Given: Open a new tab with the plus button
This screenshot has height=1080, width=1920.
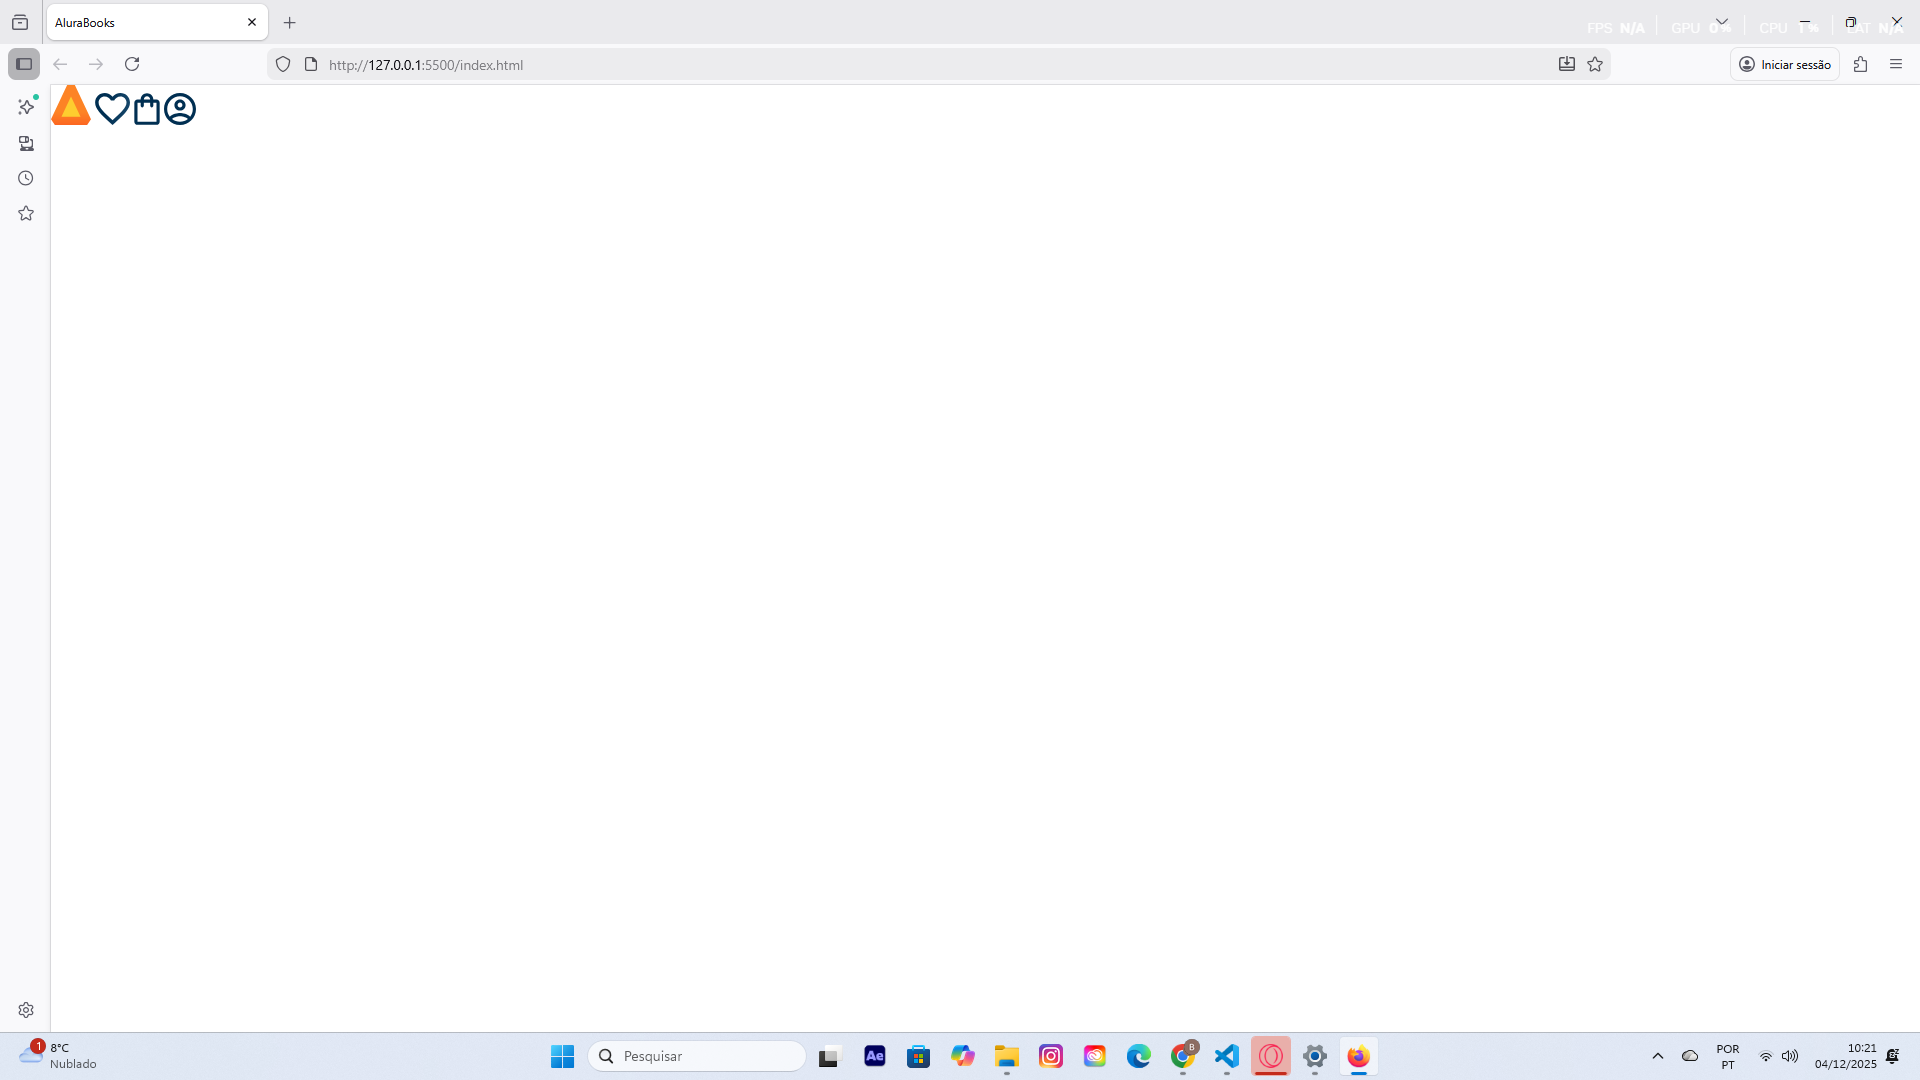Looking at the screenshot, I should click(x=290, y=22).
